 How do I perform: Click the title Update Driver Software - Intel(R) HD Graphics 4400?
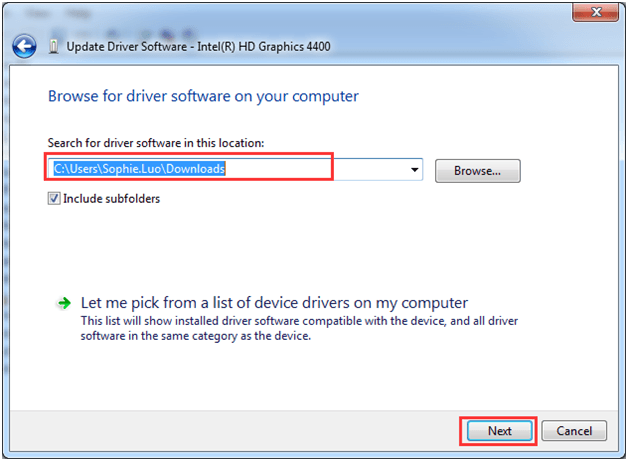point(198,46)
